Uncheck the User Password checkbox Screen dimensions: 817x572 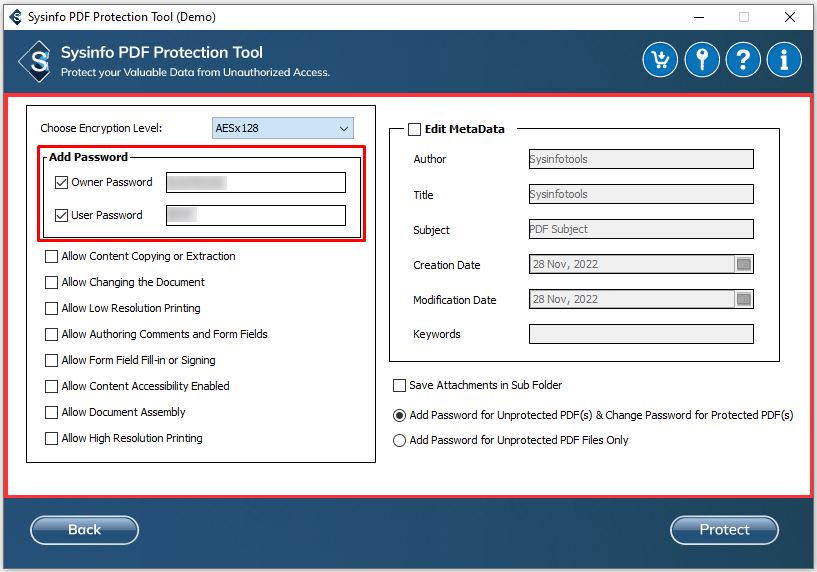(x=62, y=216)
